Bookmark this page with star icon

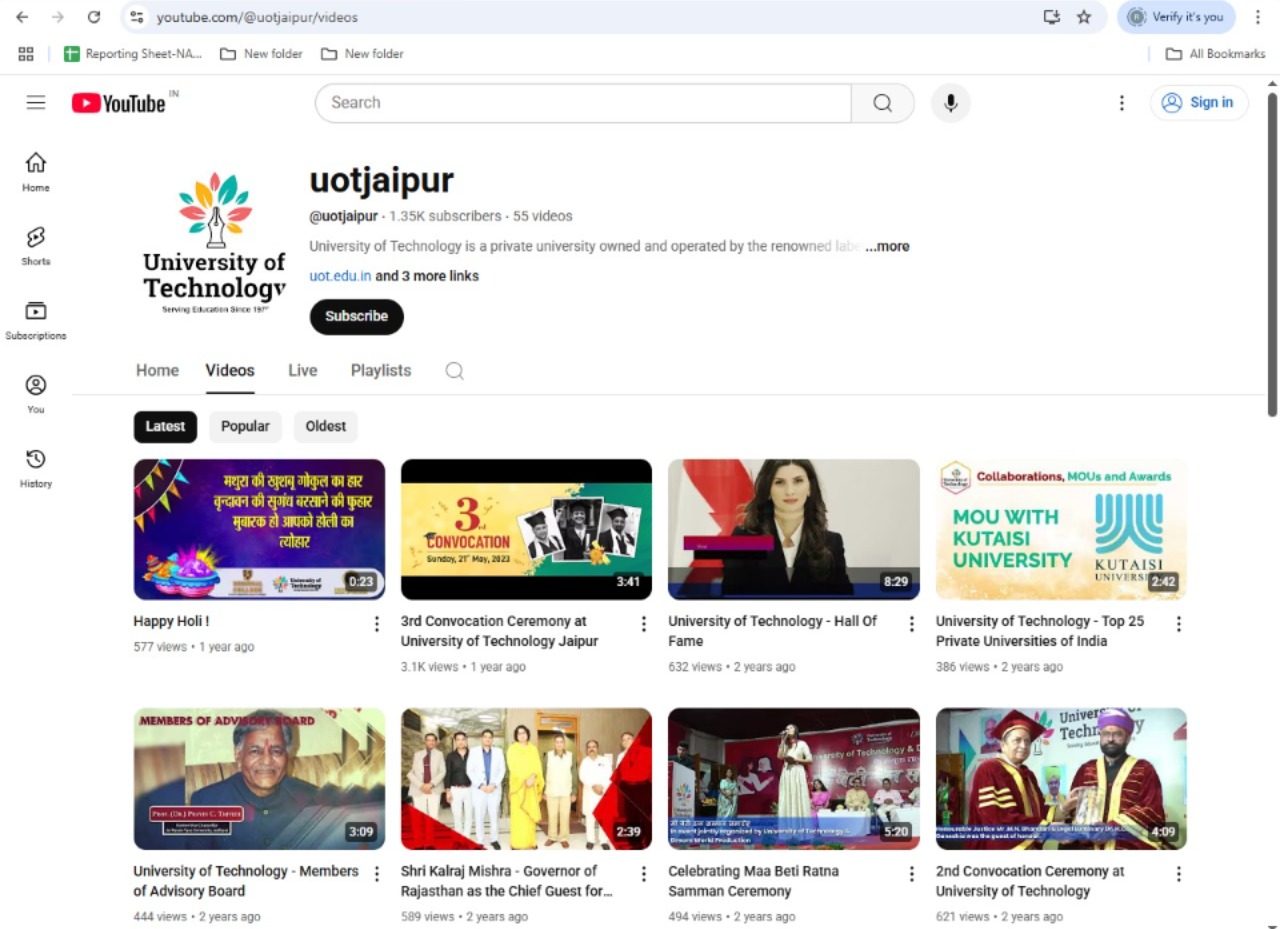(x=1084, y=17)
